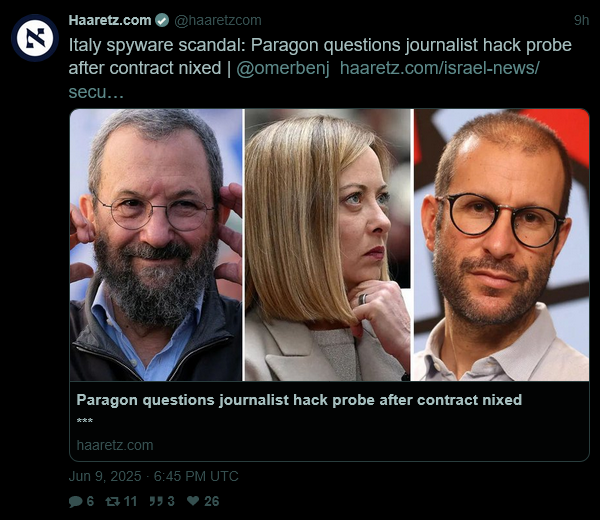Click the like count 26
Screen dimensions: 600x520
point(212,501)
